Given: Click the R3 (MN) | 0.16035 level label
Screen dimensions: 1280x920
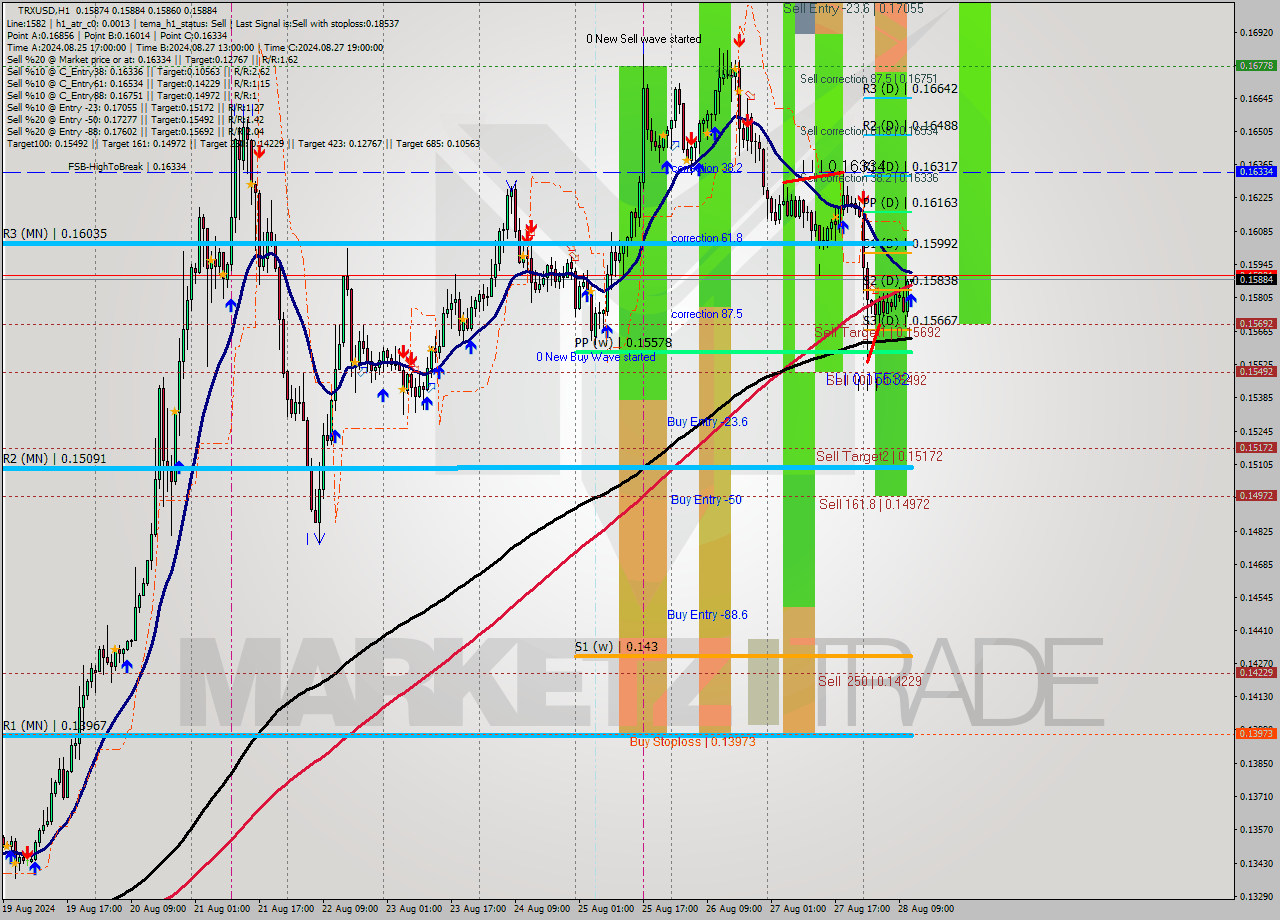Looking at the screenshot, I should coord(55,234).
